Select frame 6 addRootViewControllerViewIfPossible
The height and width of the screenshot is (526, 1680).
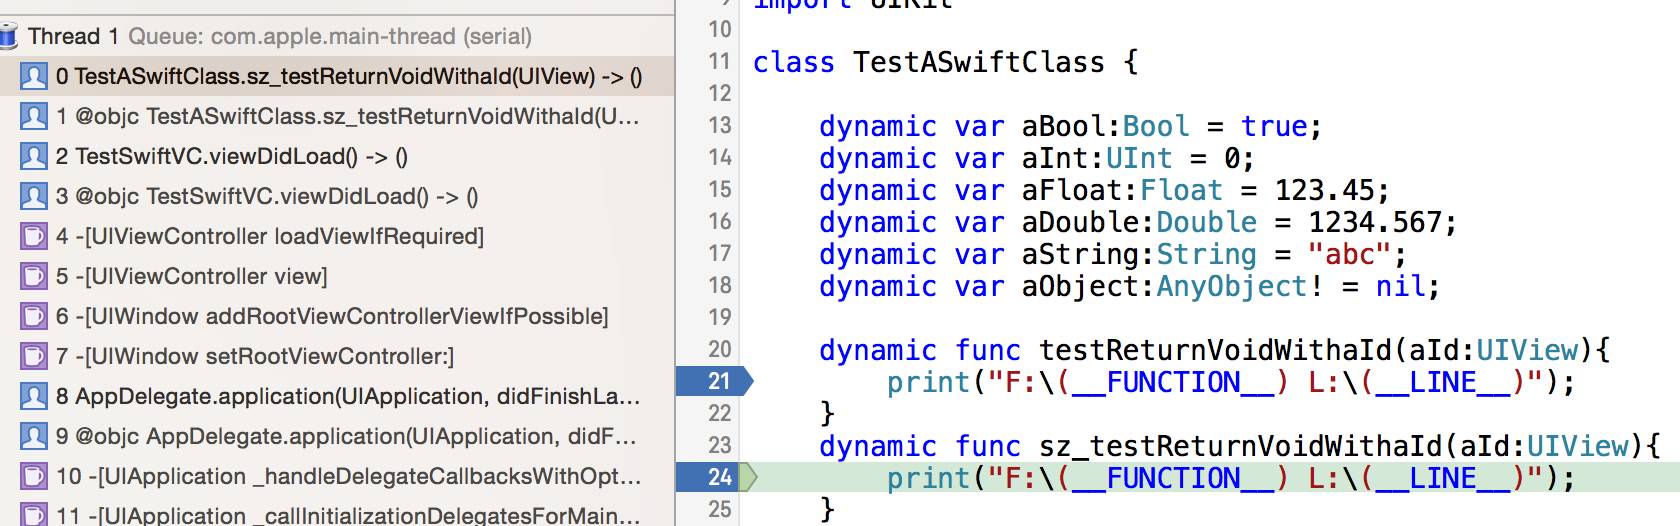[x=337, y=316]
